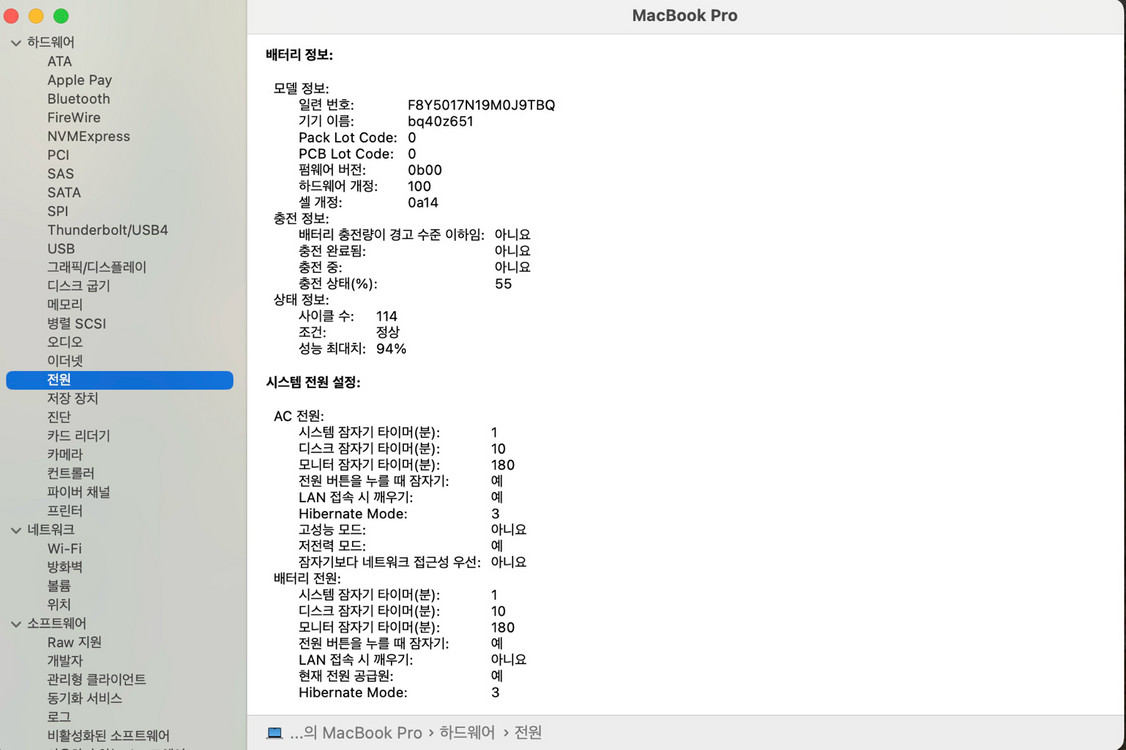Select Wi-Fi under 네트워크
The image size is (1126, 750).
(63, 548)
